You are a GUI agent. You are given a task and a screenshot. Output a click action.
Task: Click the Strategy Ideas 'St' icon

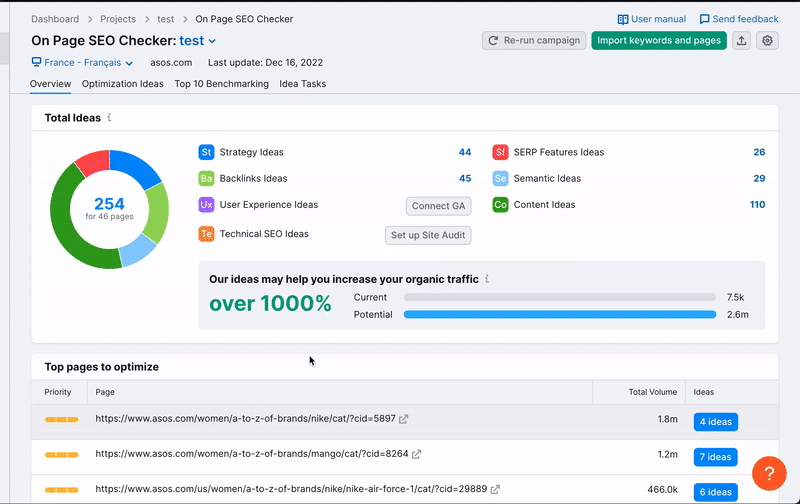(x=206, y=152)
